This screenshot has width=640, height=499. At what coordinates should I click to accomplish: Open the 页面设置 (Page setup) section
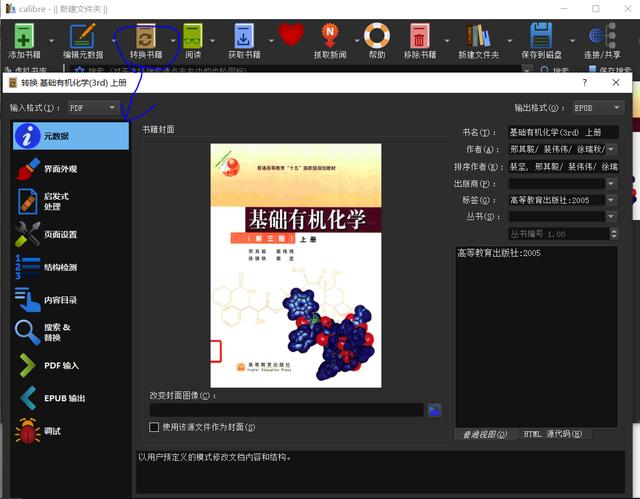71,234
